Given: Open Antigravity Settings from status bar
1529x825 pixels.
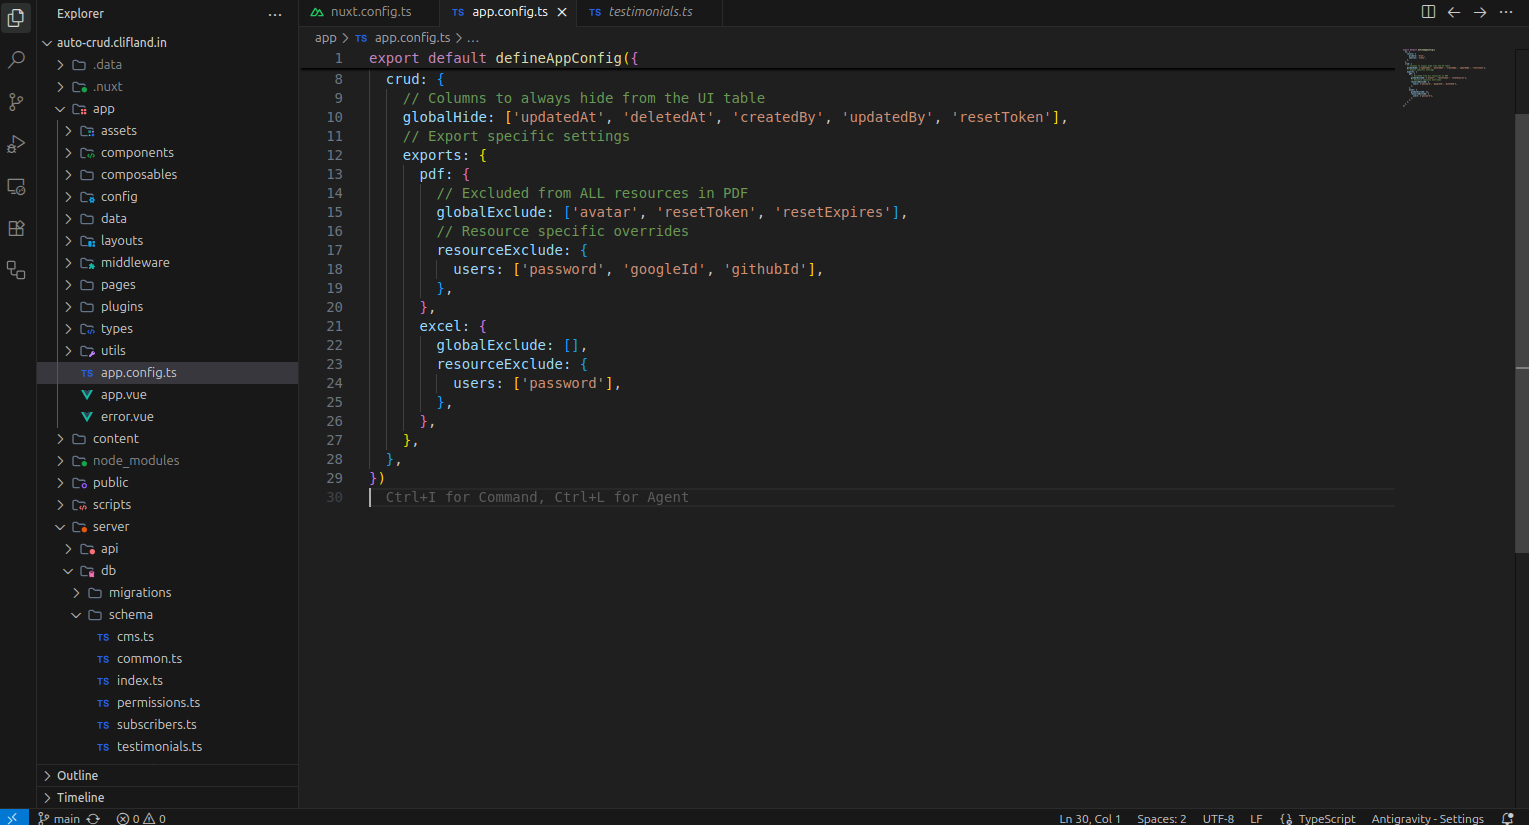Looking at the screenshot, I should [1428, 818].
